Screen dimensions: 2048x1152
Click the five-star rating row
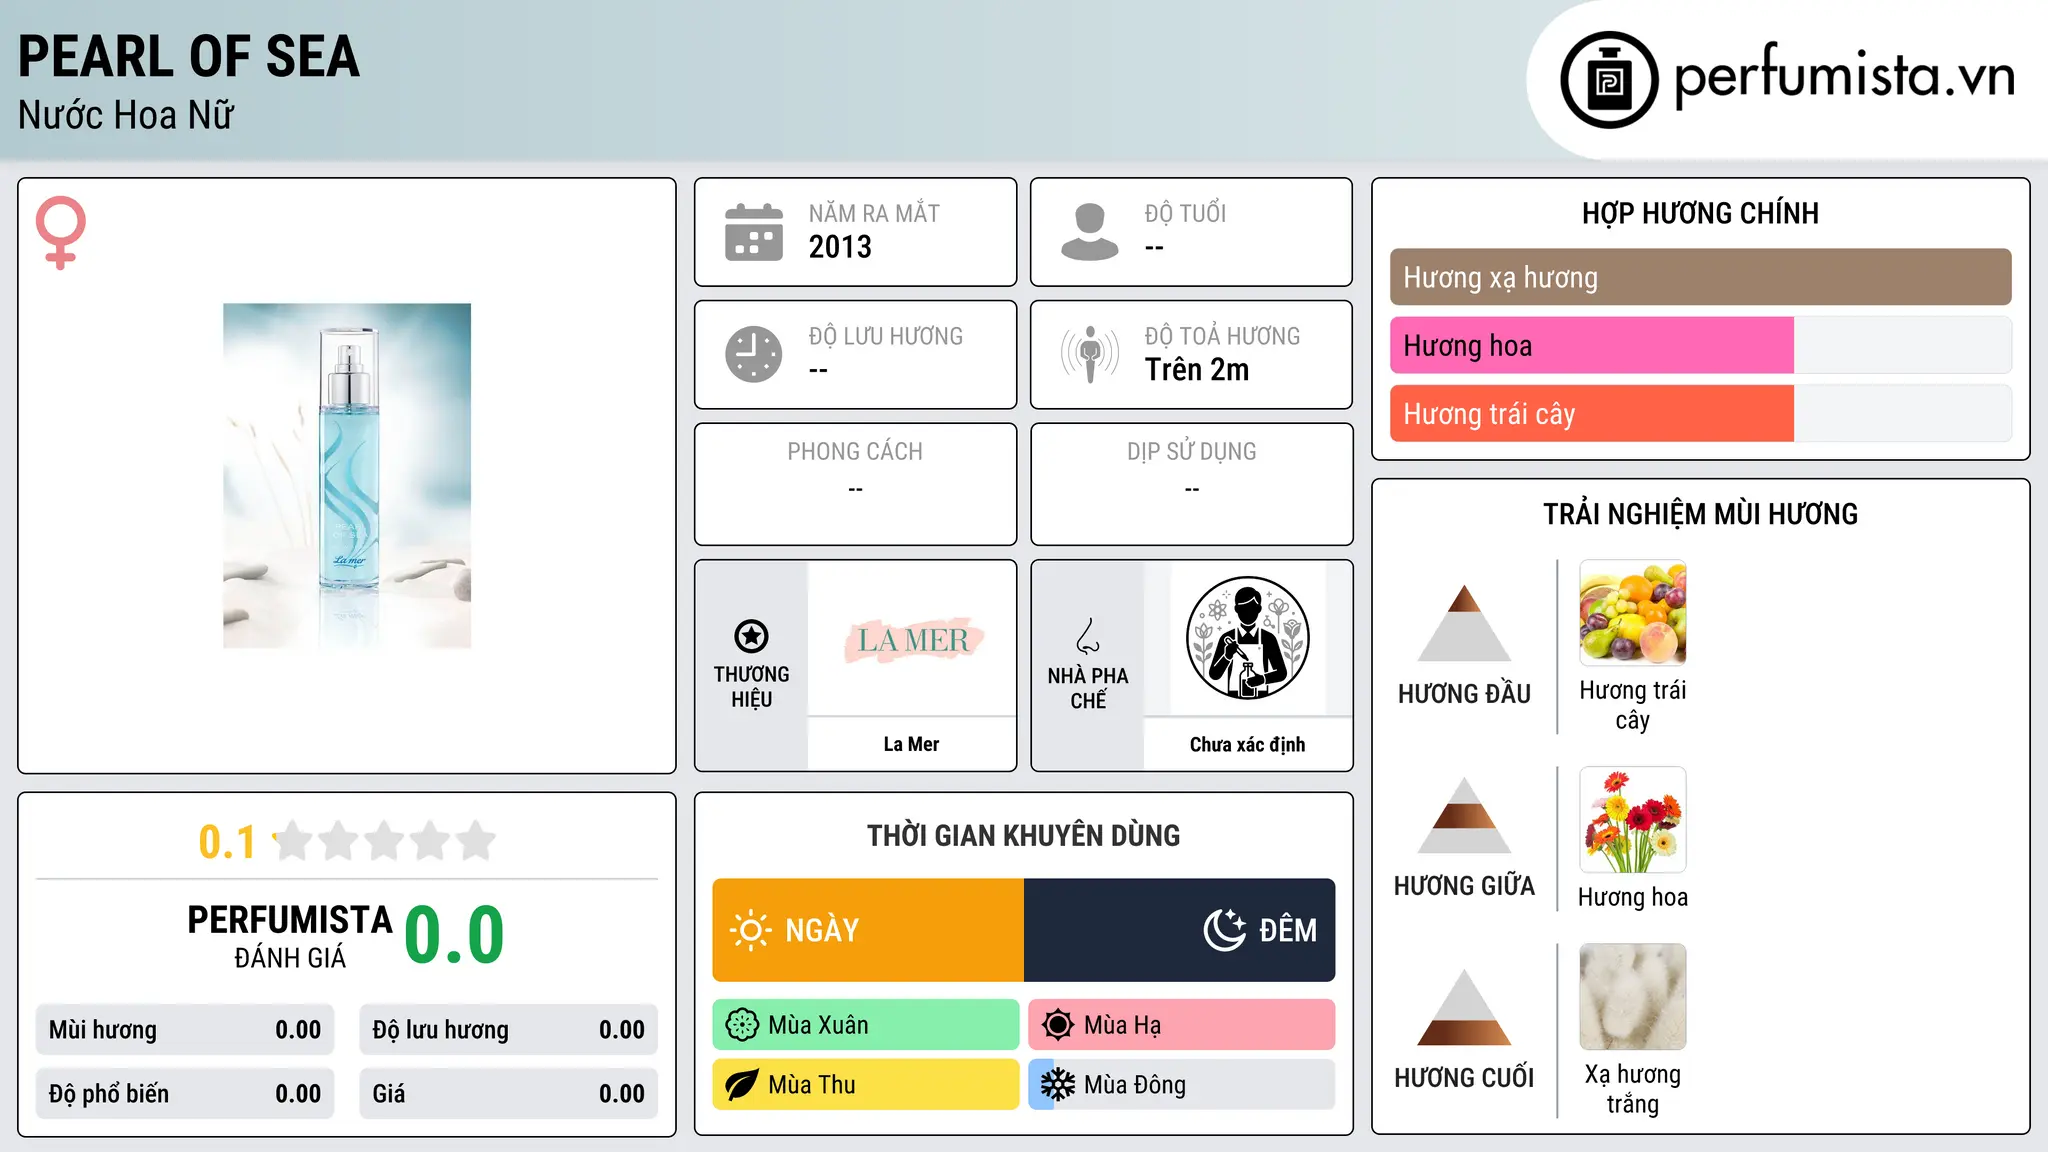[x=384, y=841]
